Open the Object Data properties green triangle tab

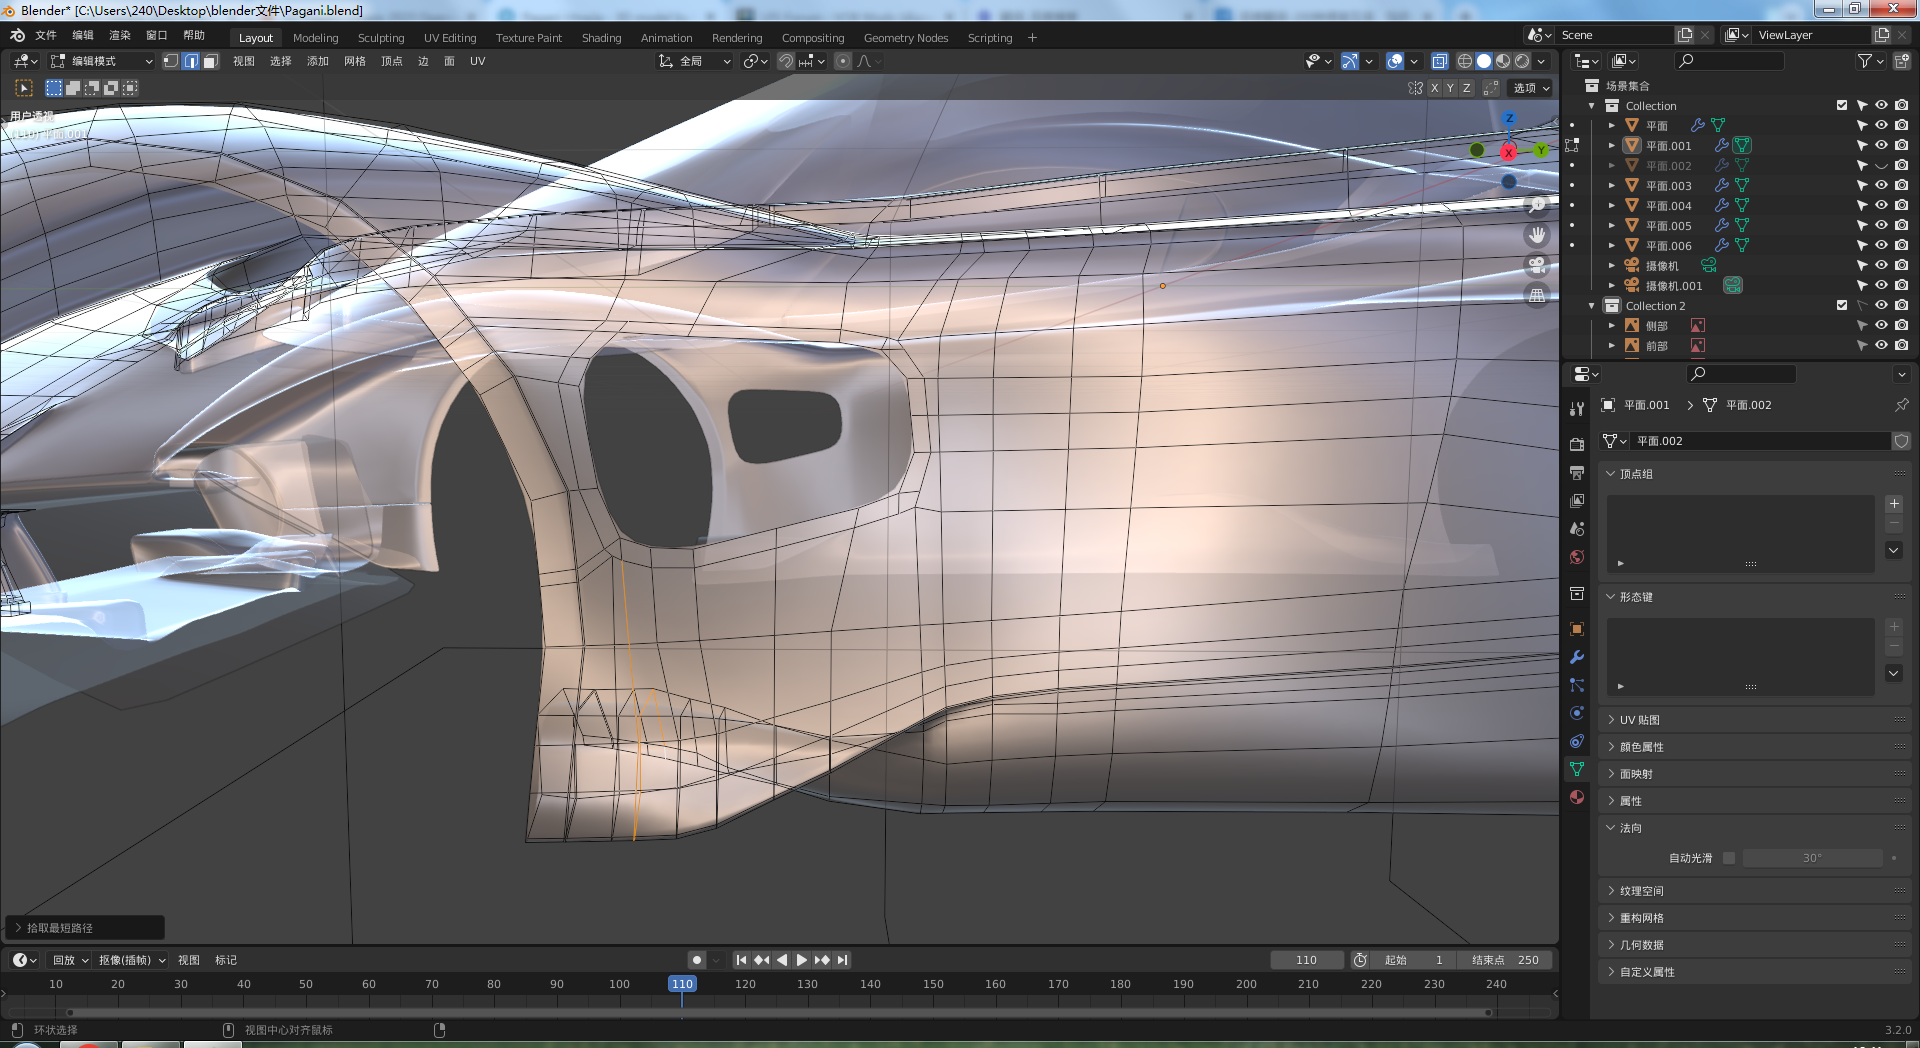[1577, 769]
